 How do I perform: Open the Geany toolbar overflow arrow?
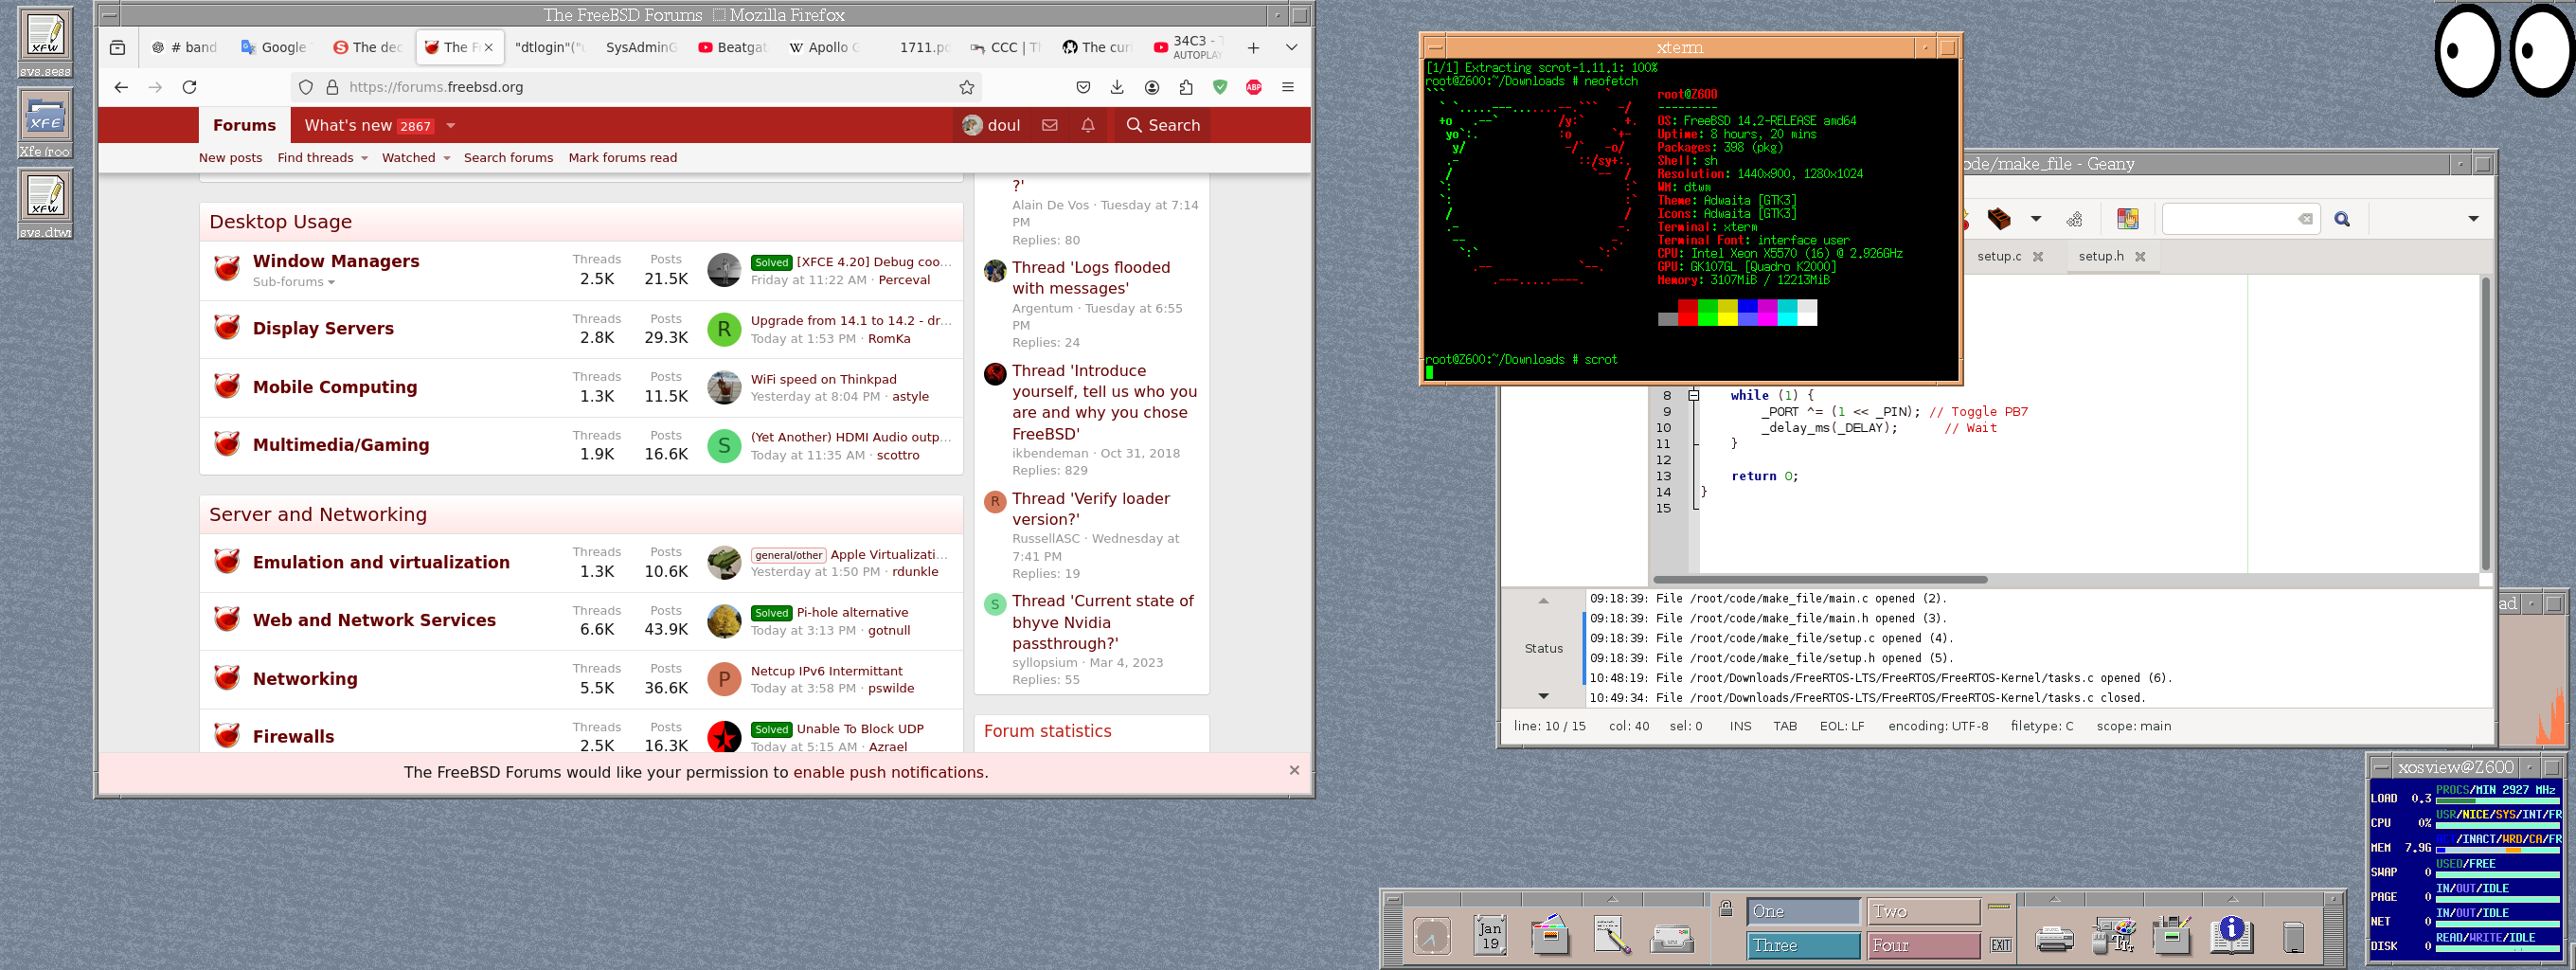(2473, 219)
